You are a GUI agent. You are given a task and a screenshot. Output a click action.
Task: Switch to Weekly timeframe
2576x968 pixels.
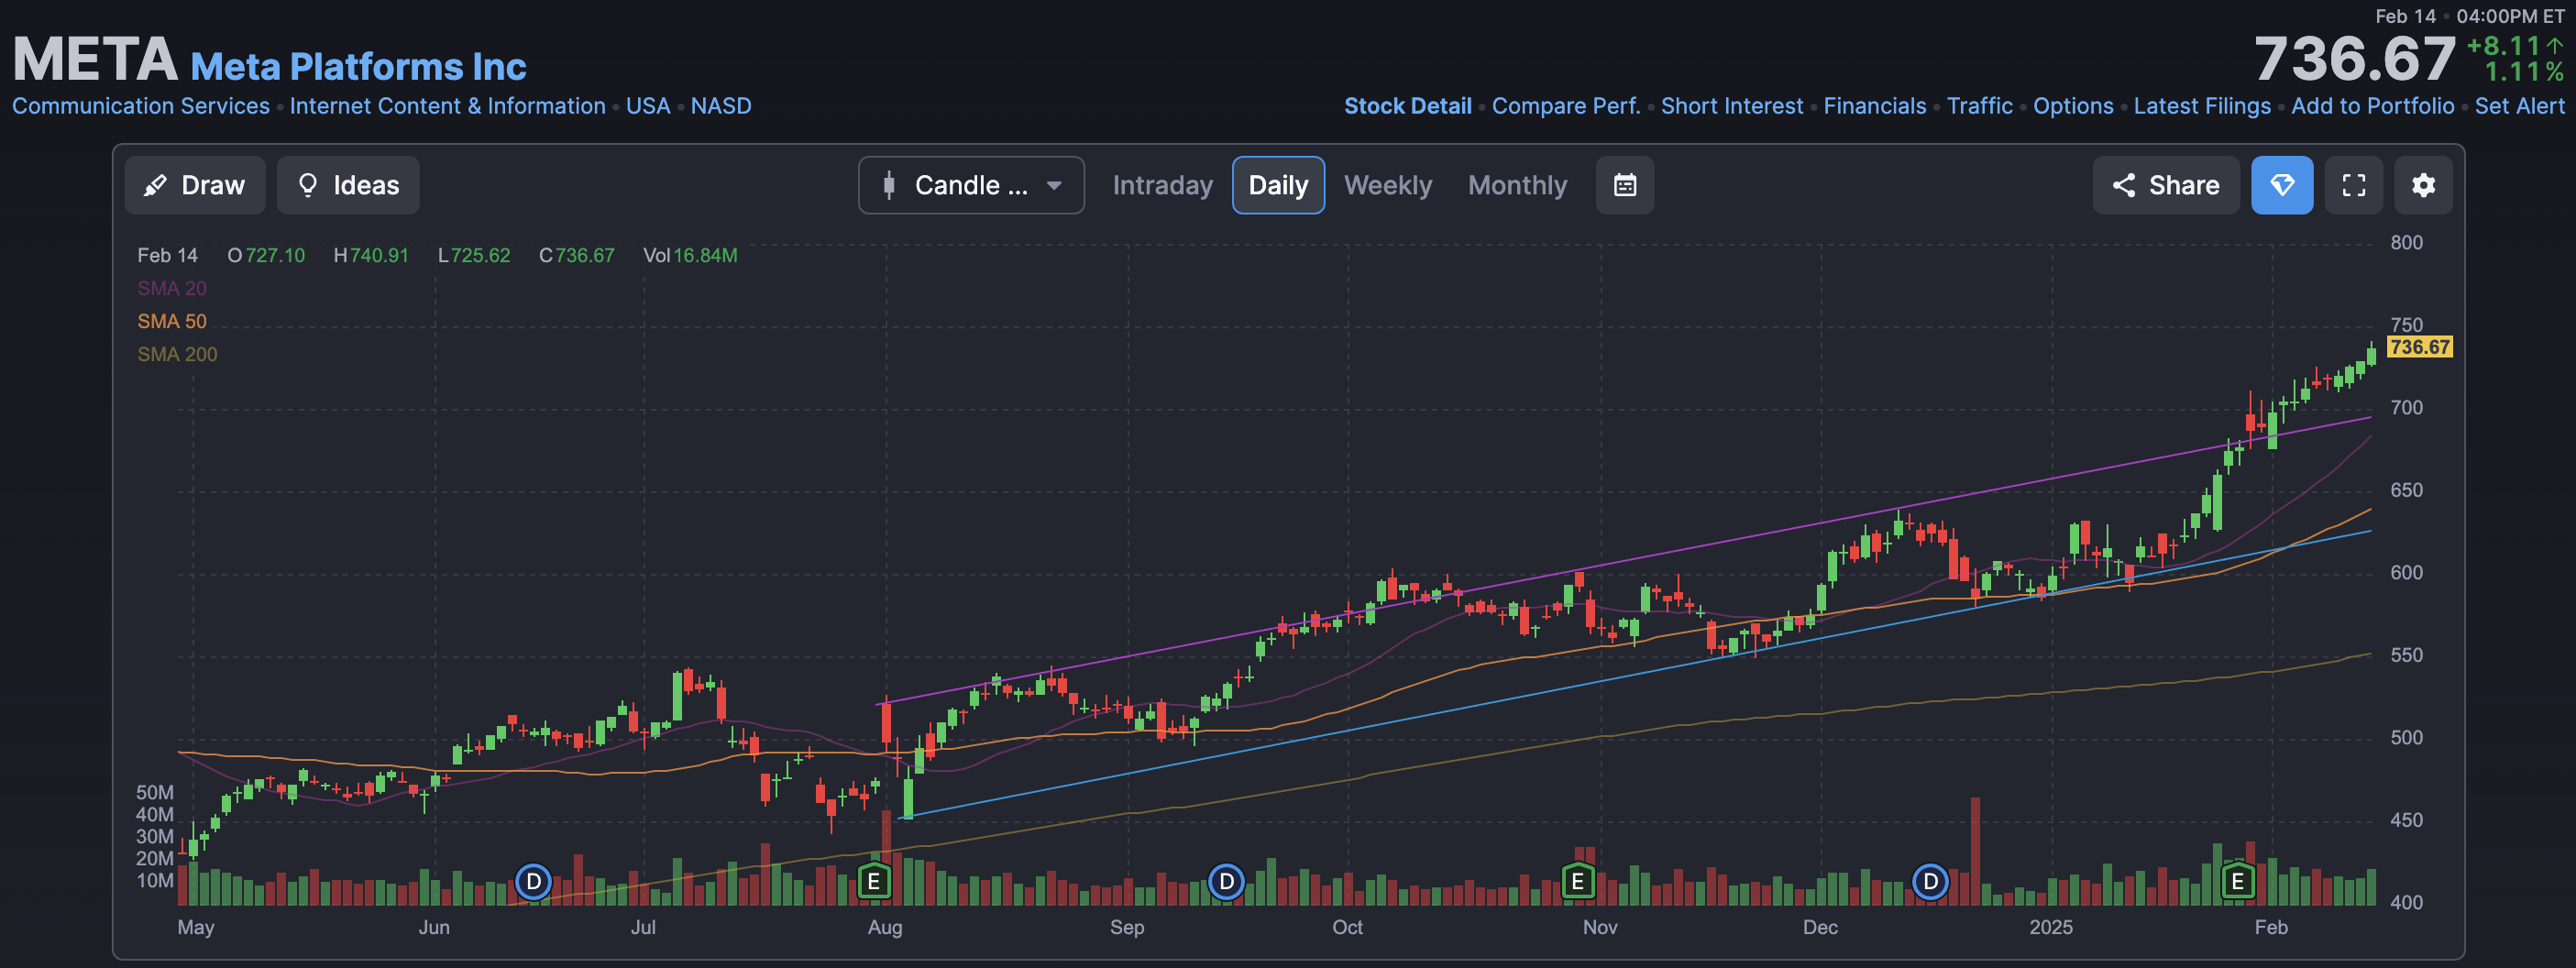1388,185
